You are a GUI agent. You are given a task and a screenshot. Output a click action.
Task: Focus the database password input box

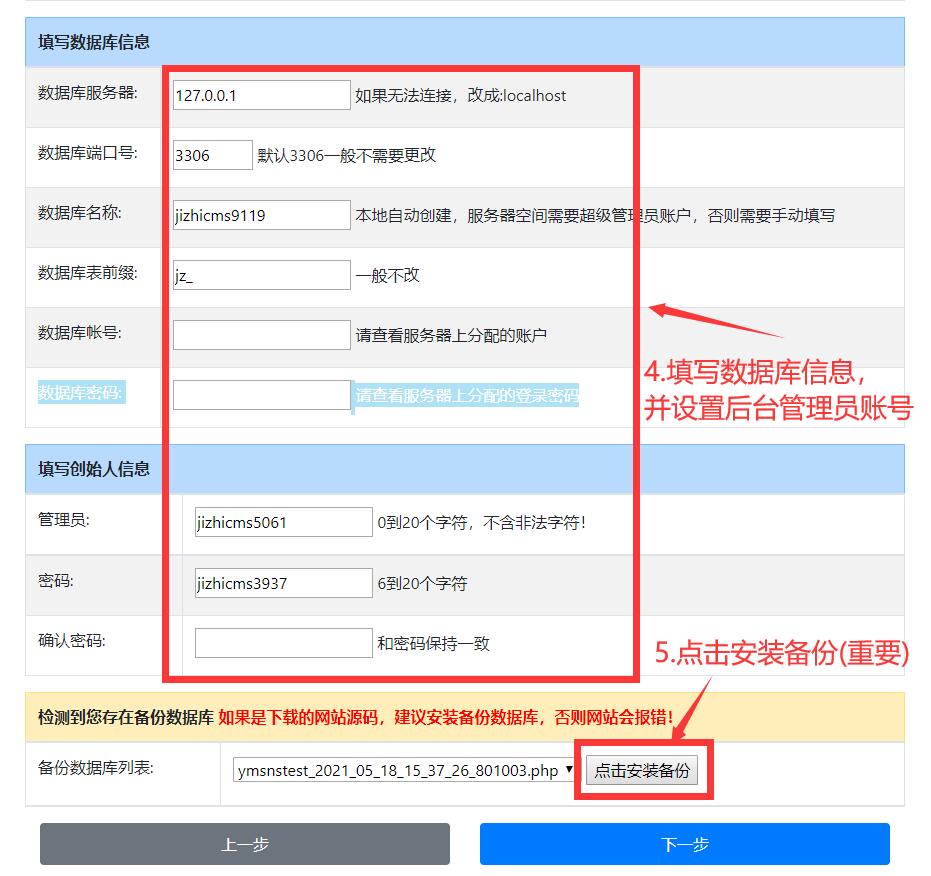[x=261, y=395]
